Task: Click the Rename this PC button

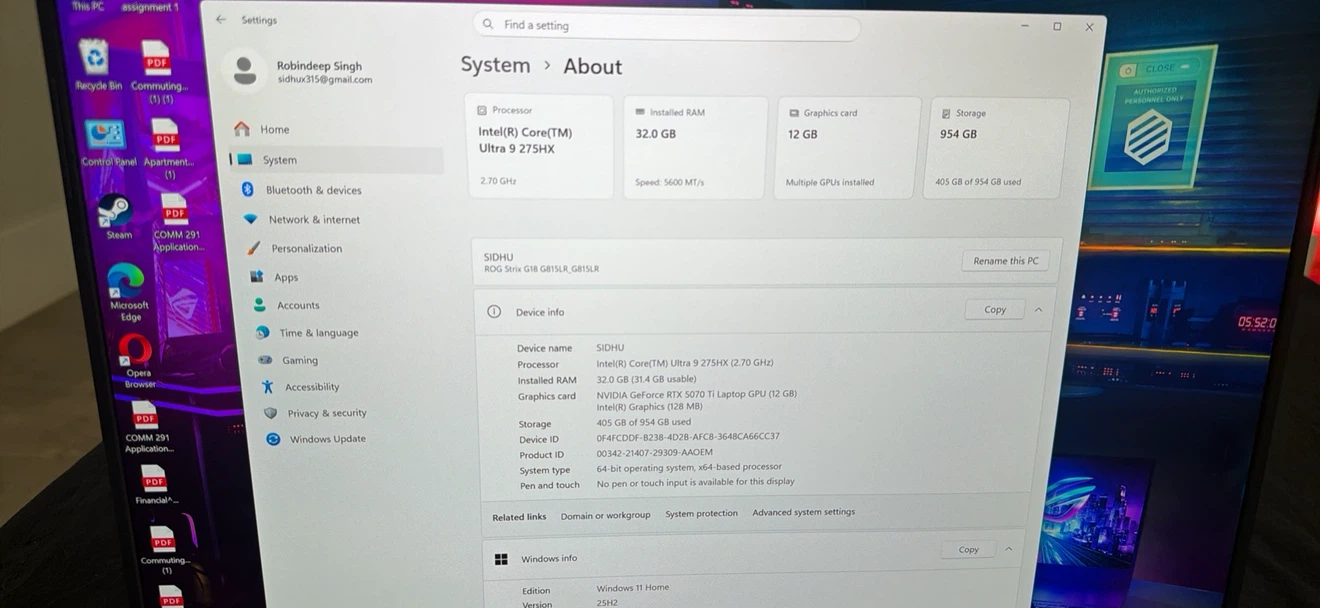Action: (1005, 261)
